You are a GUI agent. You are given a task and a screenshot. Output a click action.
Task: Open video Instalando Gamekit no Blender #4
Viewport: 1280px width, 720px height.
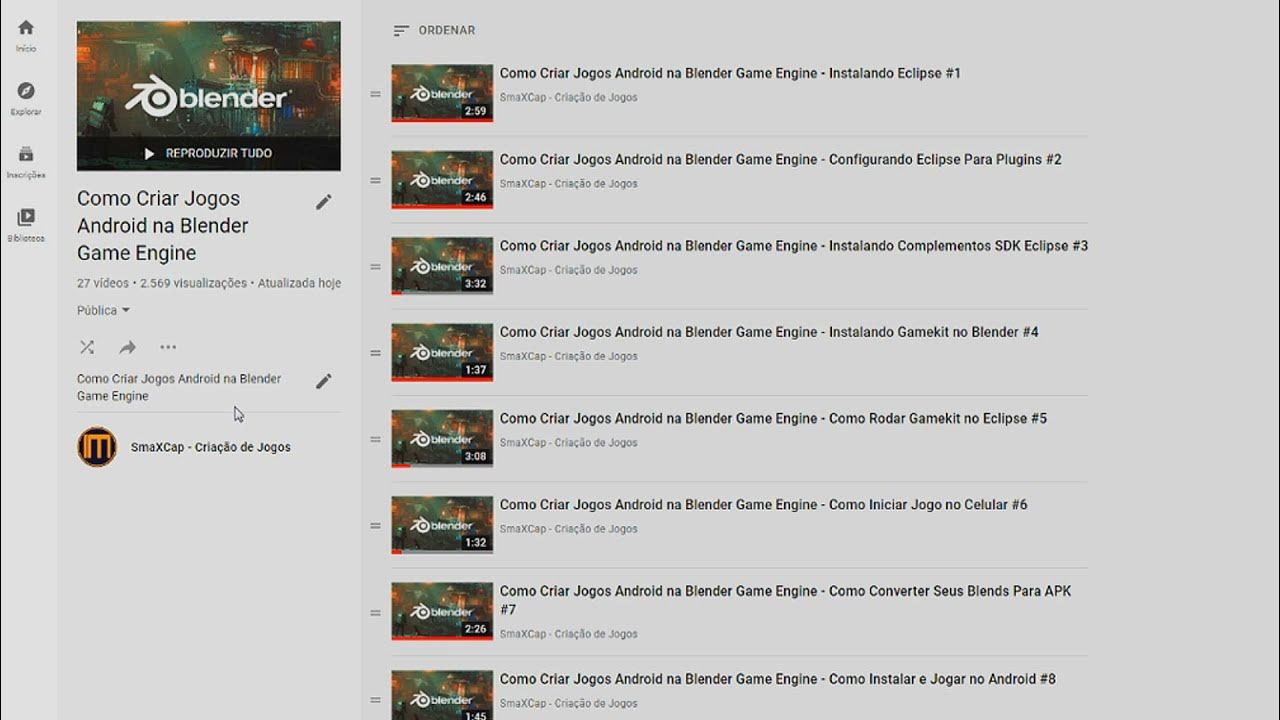(x=769, y=332)
